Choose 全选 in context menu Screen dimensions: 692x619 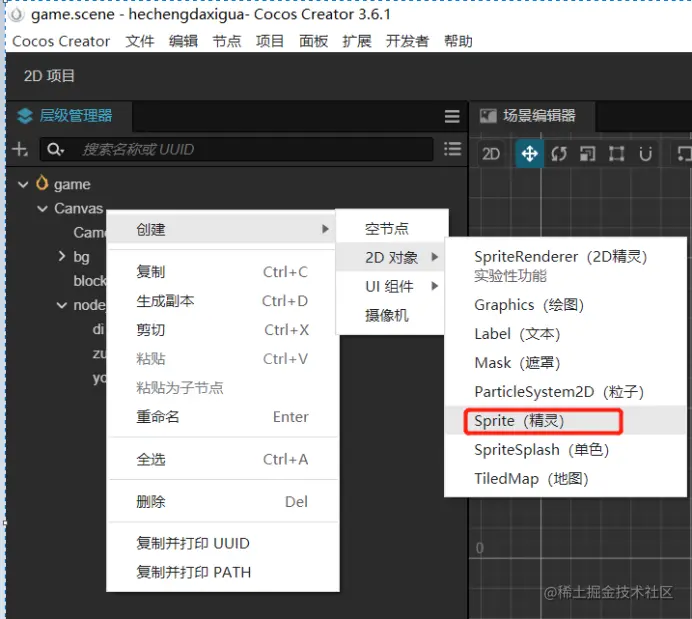pos(223,460)
